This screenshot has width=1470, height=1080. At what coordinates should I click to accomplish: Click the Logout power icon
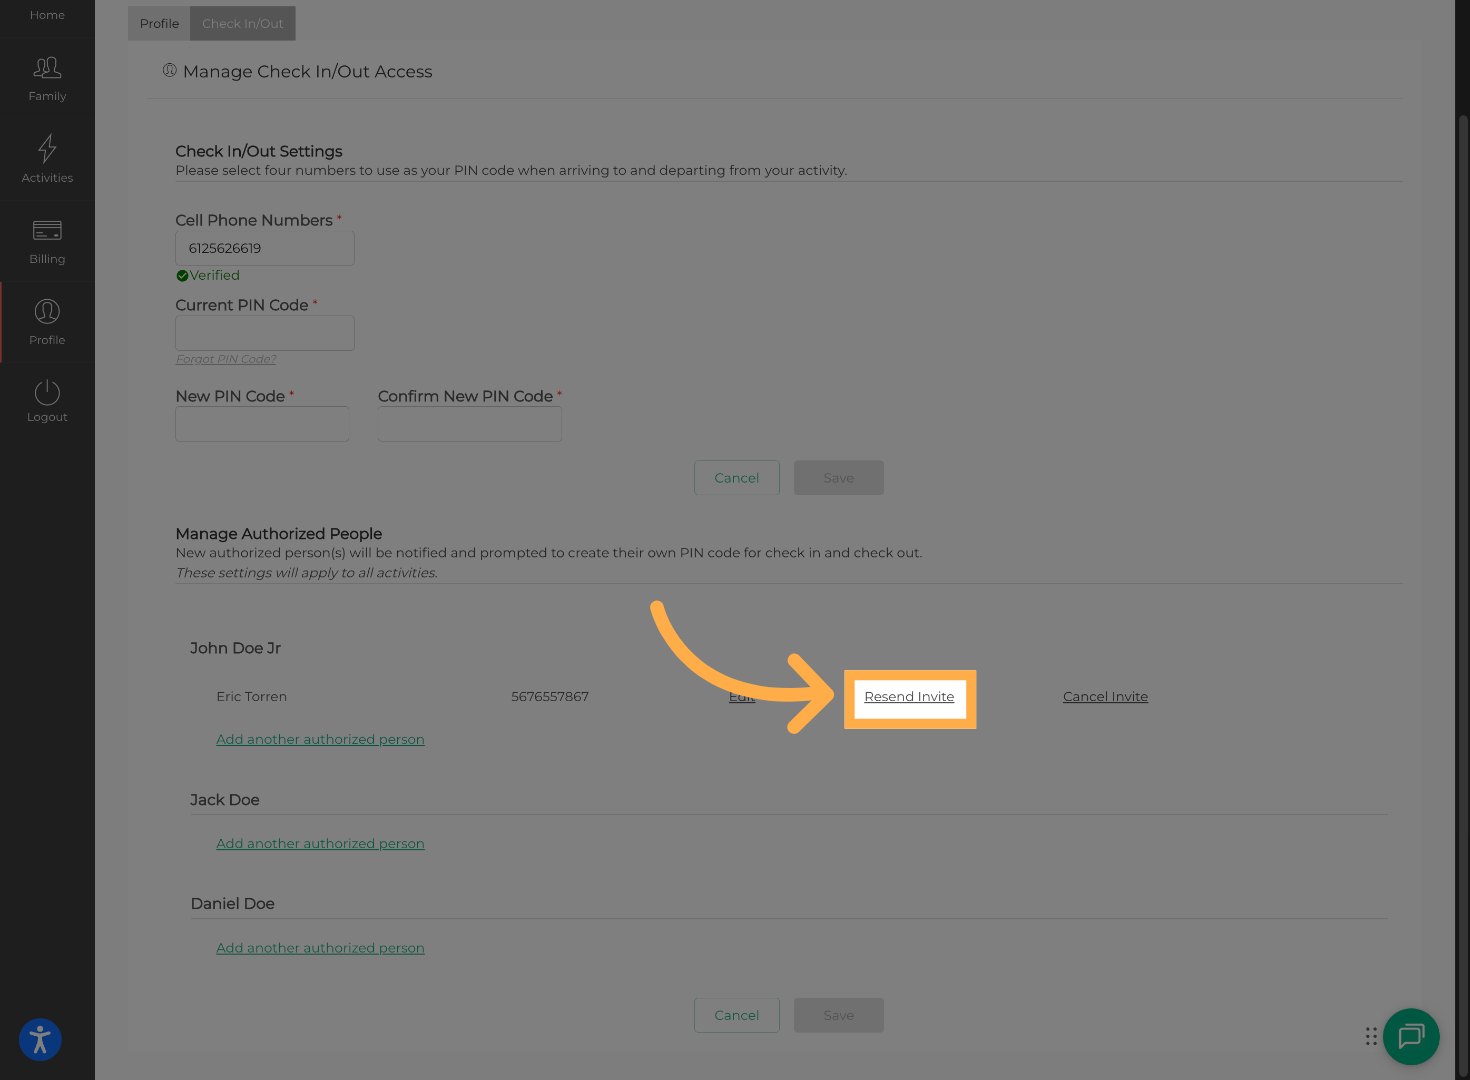47,393
